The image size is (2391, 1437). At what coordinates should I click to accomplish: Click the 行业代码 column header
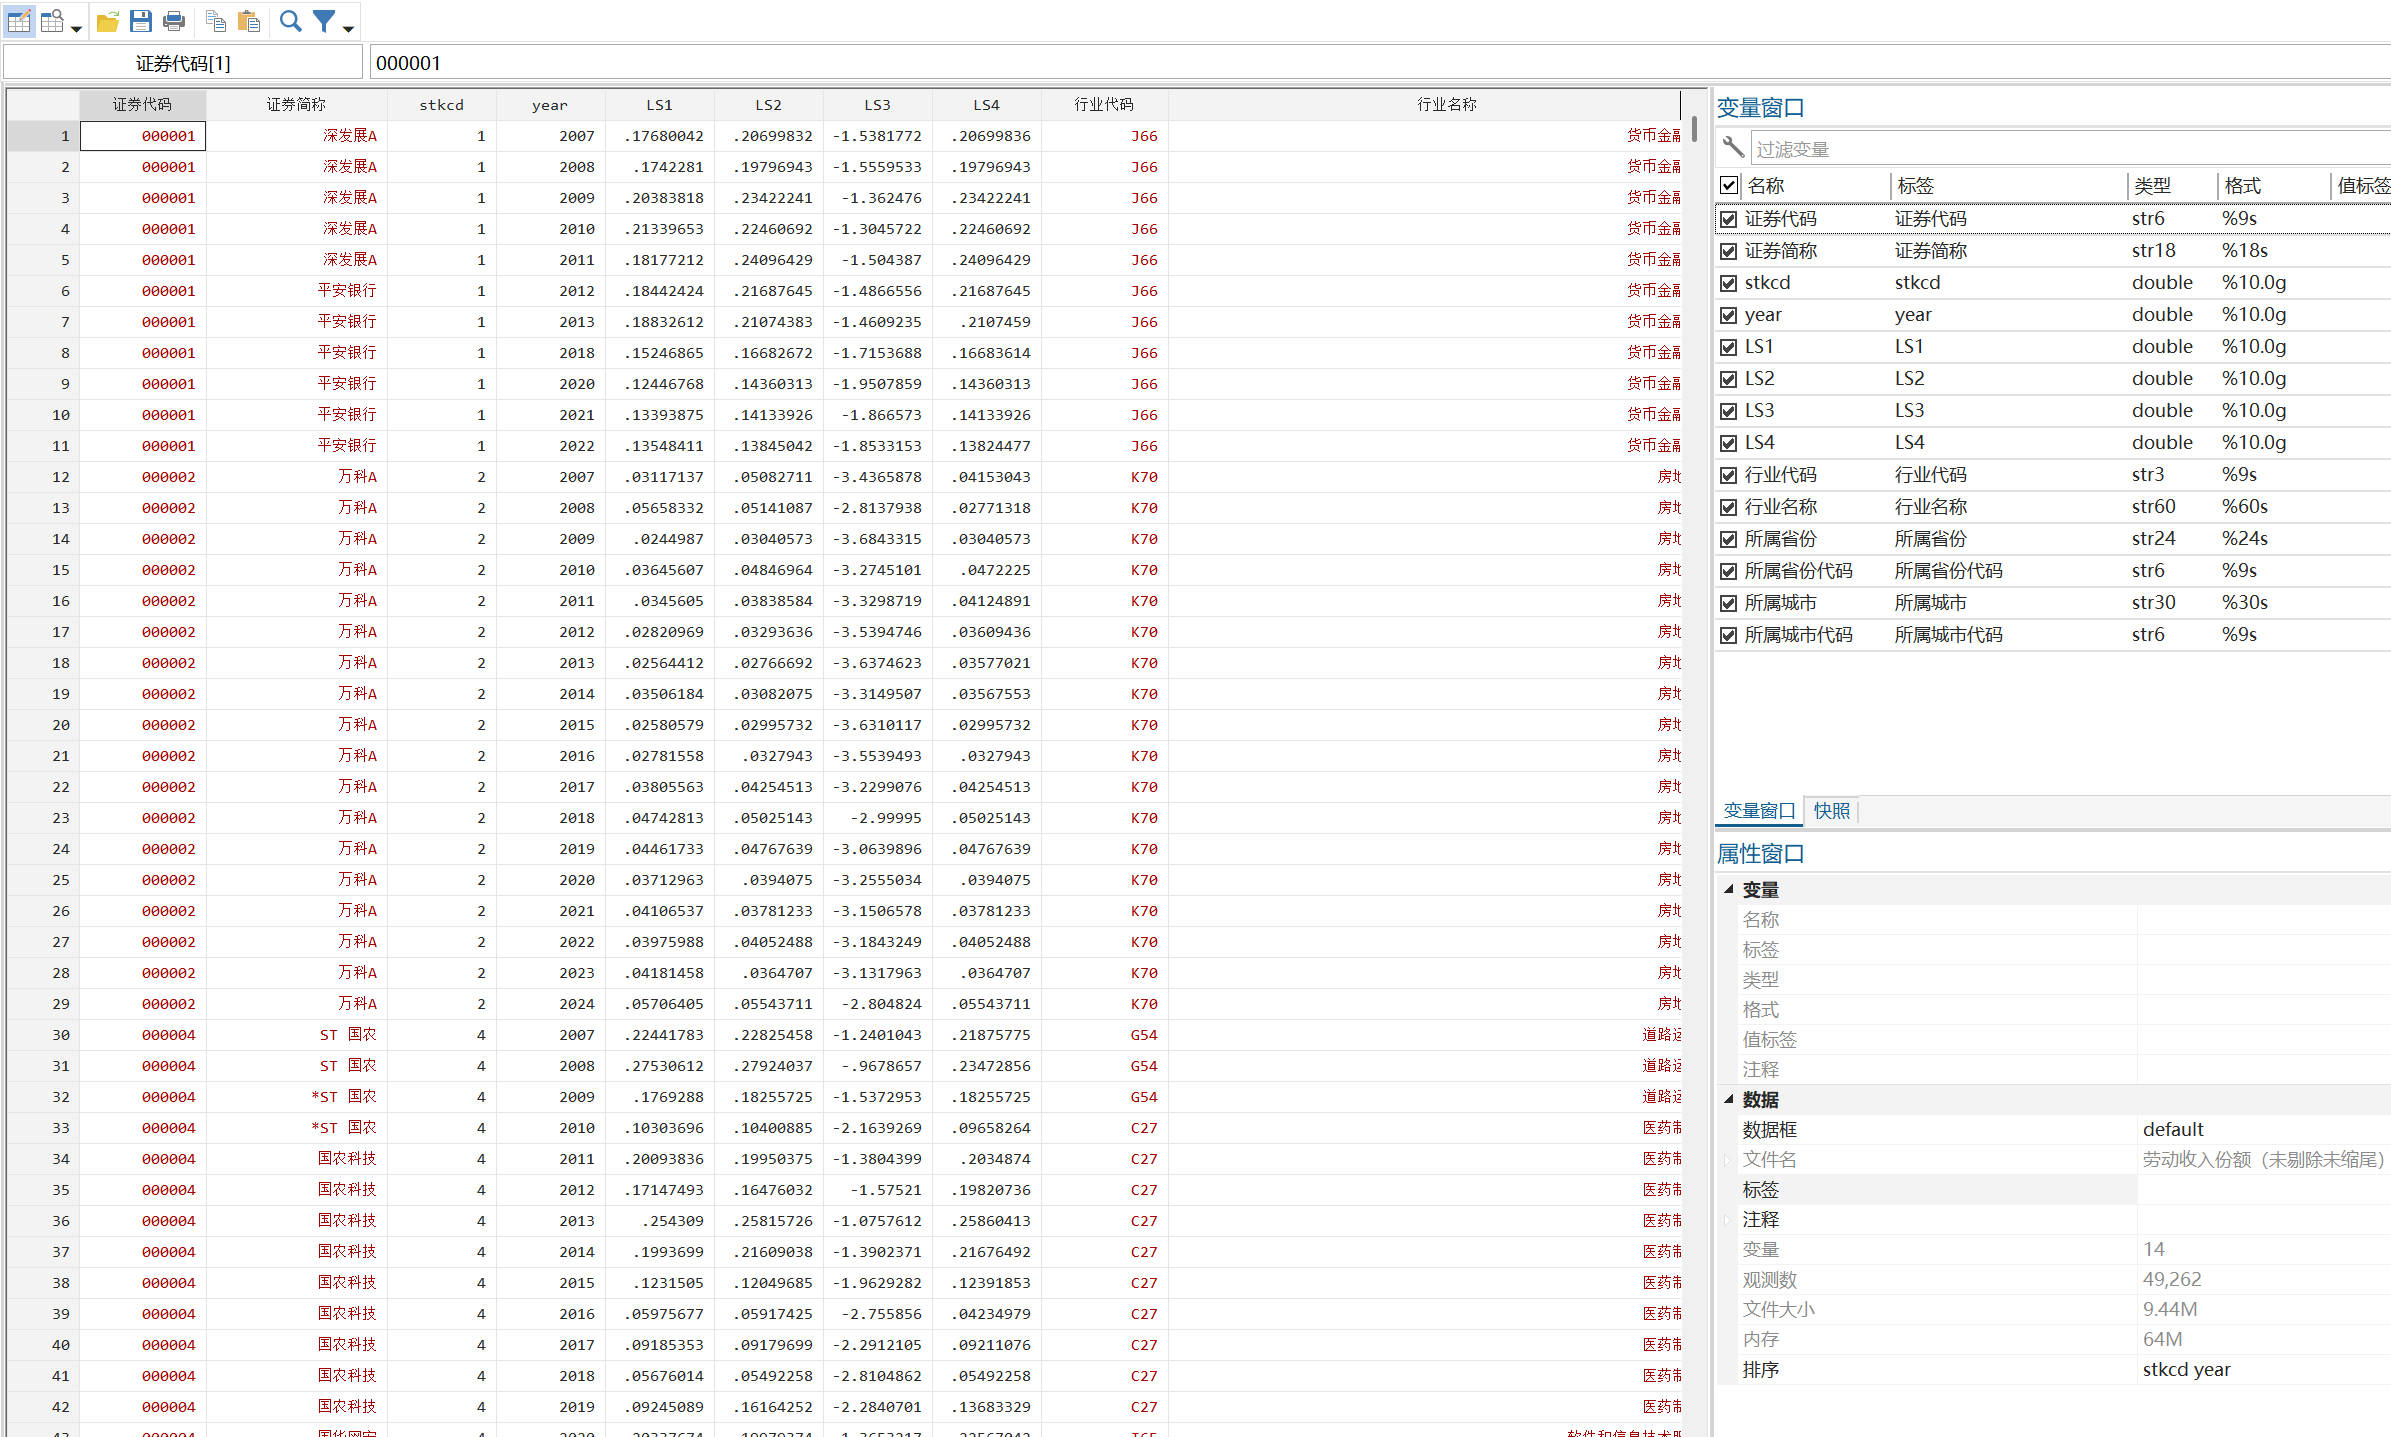(x=1103, y=104)
